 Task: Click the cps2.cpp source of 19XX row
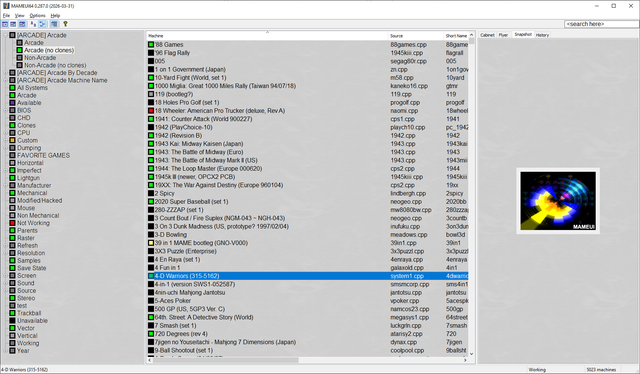coord(402,185)
